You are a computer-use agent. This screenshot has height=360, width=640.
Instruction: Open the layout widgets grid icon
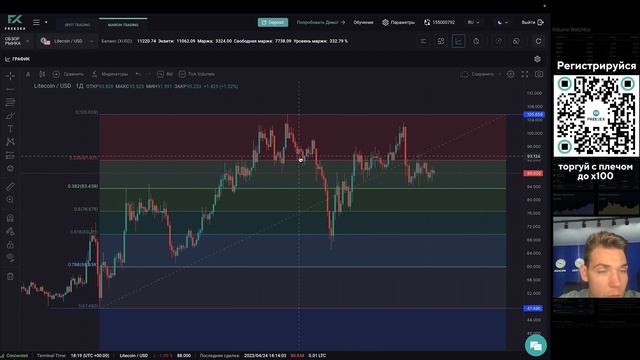(x=441, y=41)
